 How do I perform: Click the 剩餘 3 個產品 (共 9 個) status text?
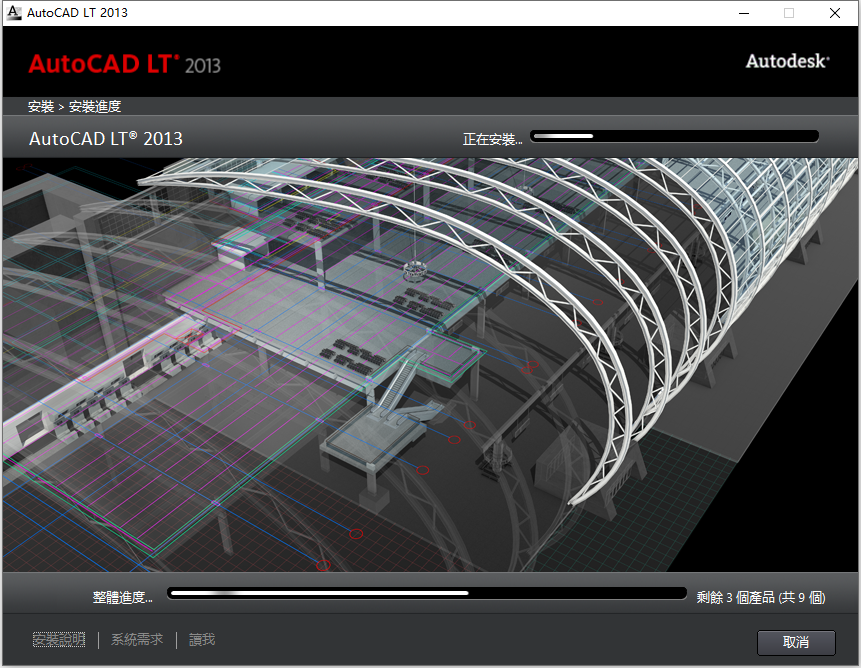click(761, 597)
